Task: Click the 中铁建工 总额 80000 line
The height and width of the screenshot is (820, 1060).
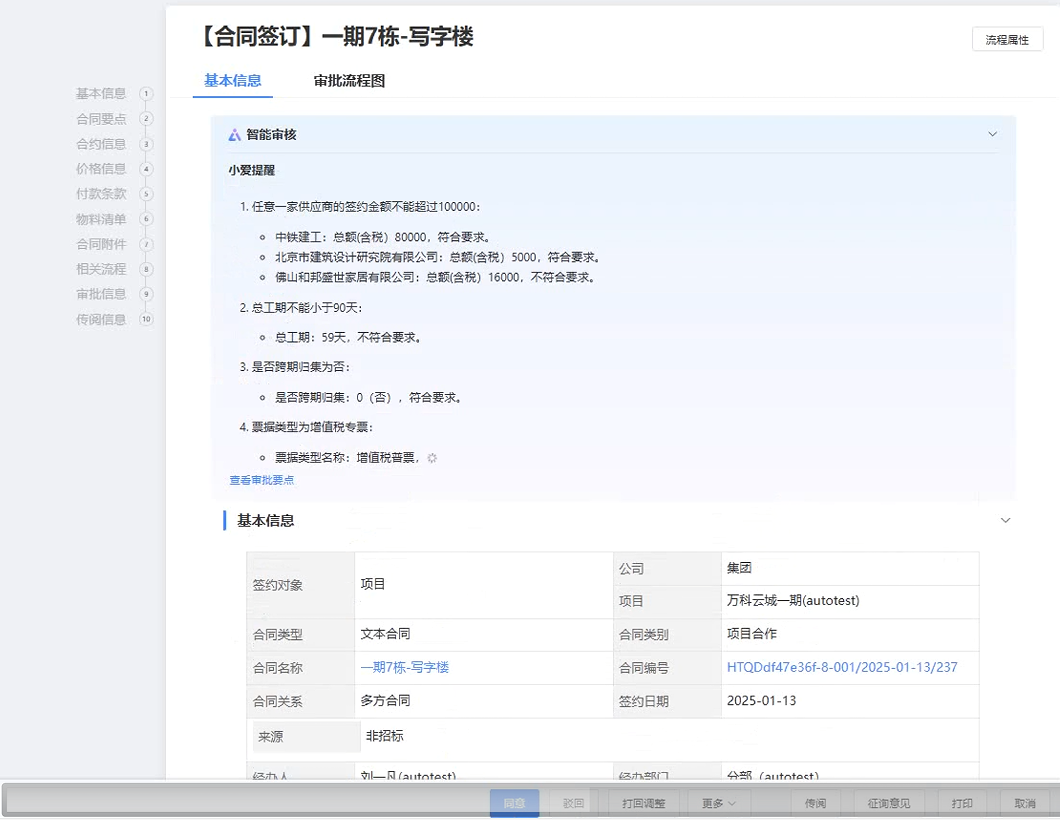Action: point(382,237)
